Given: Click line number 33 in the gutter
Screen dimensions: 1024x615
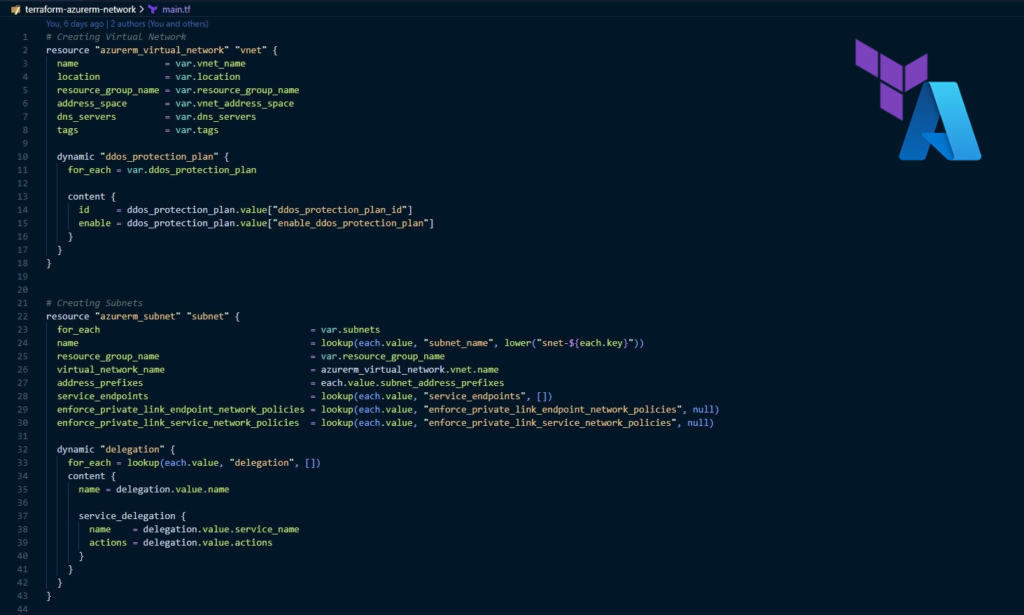Looking at the screenshot, I should 25,462.
